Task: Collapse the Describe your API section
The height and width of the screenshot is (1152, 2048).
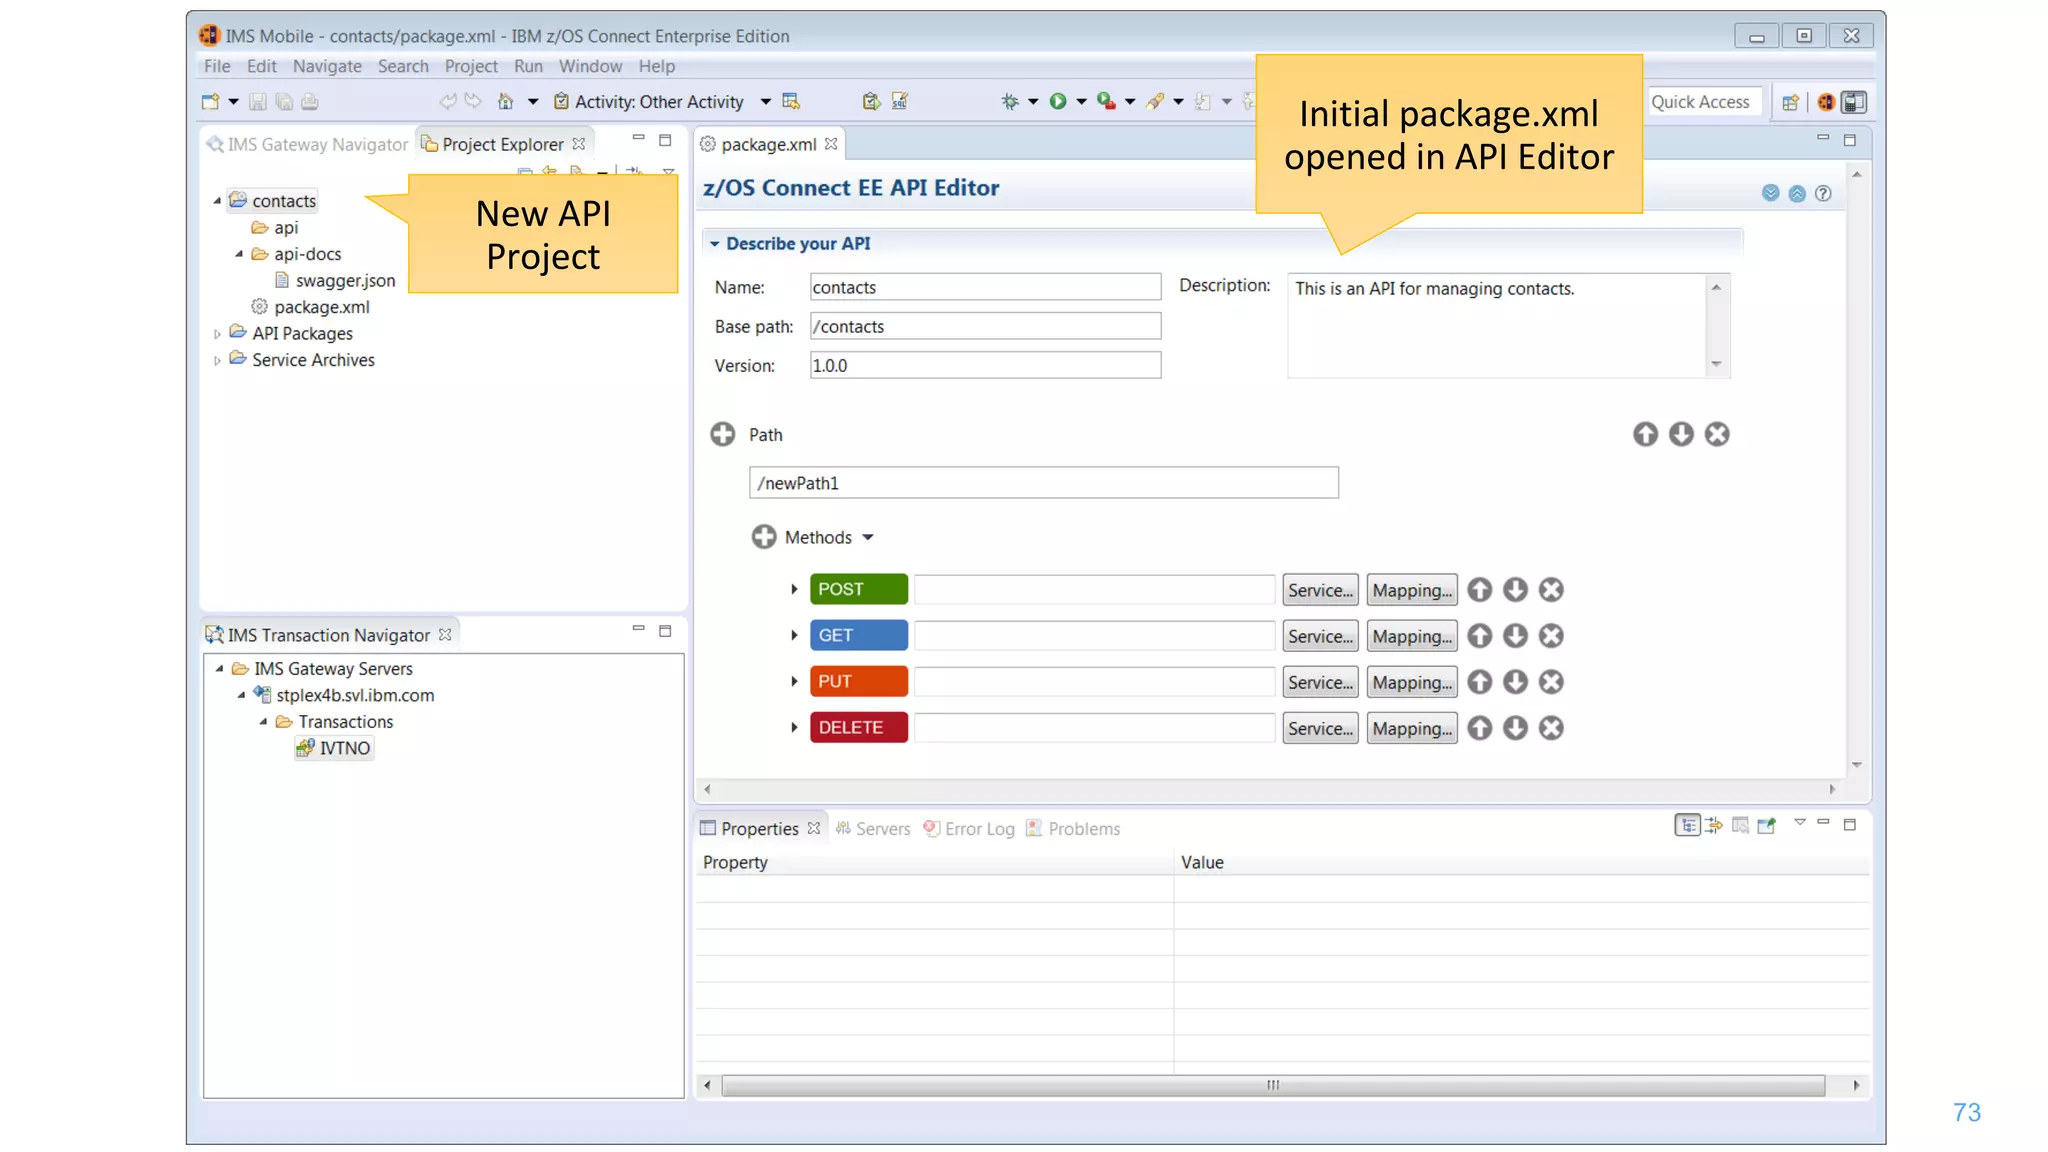Action: point(714,244)
